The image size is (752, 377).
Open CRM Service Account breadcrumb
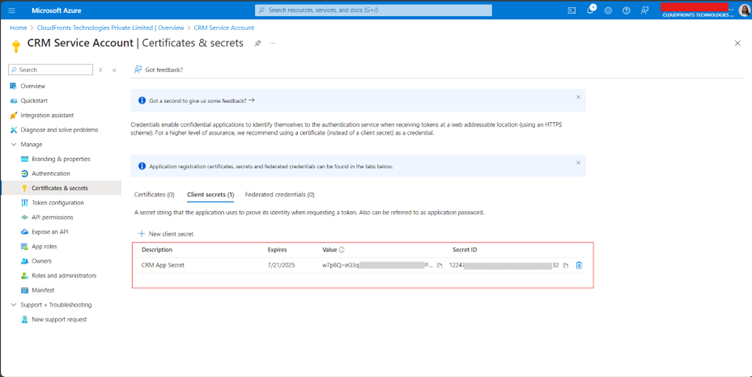pyautogui.click(x=224, y=28)
